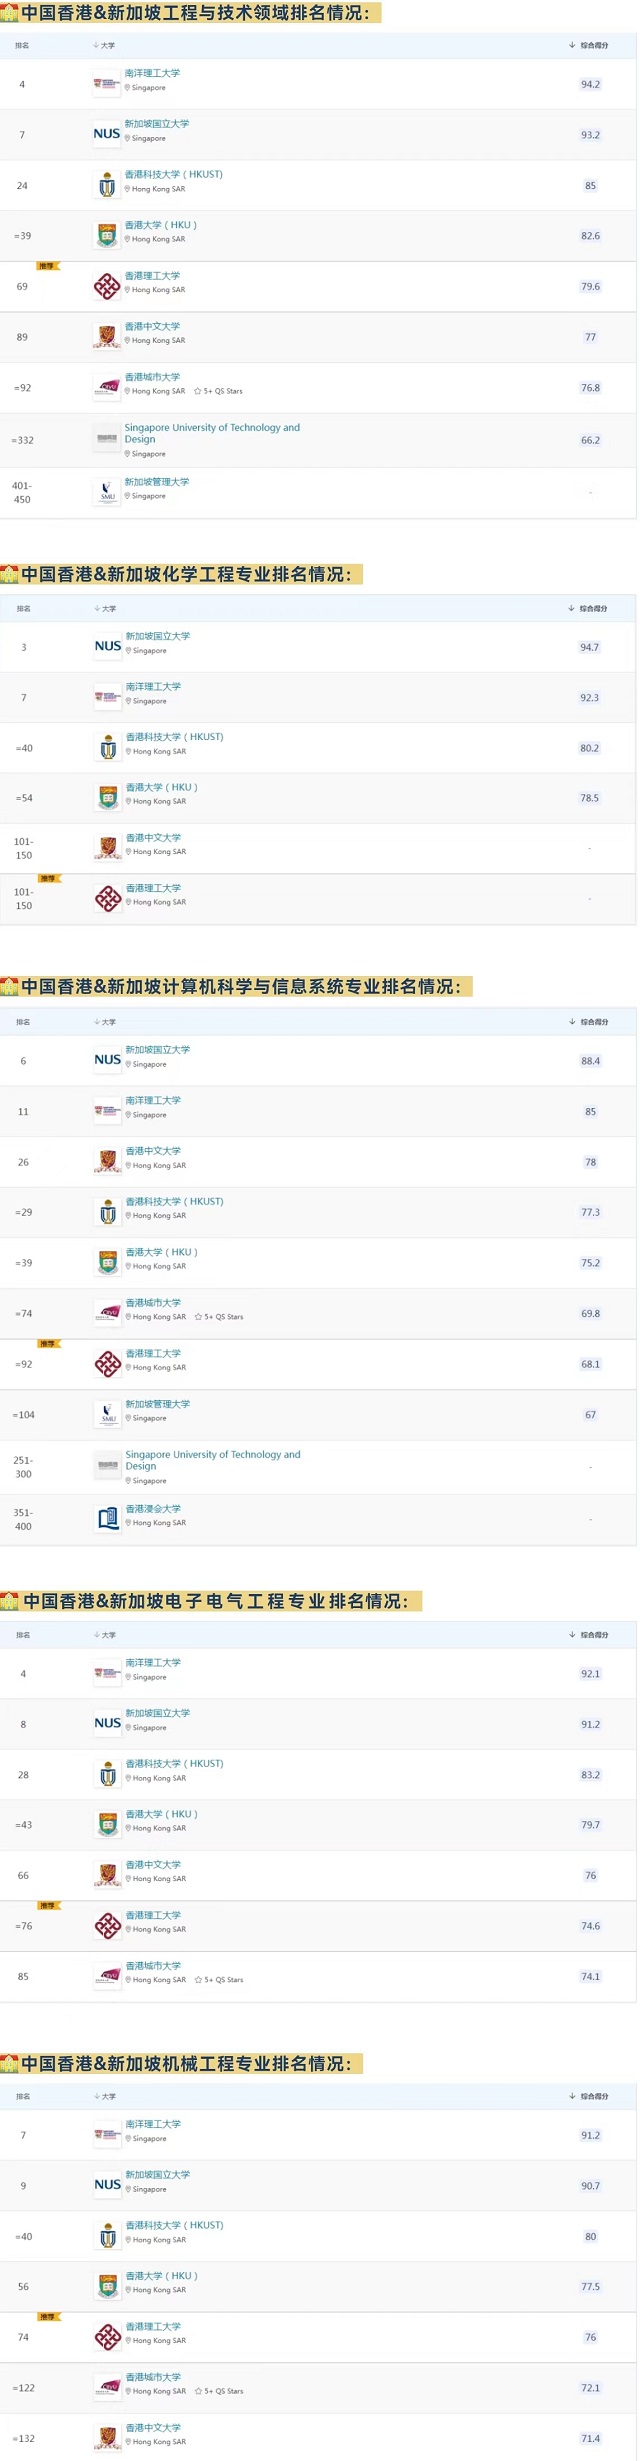Screen dimensions: 640x2461
Task: Click NTU logo in 计算机科学 table
Action: pos(108,1111)
